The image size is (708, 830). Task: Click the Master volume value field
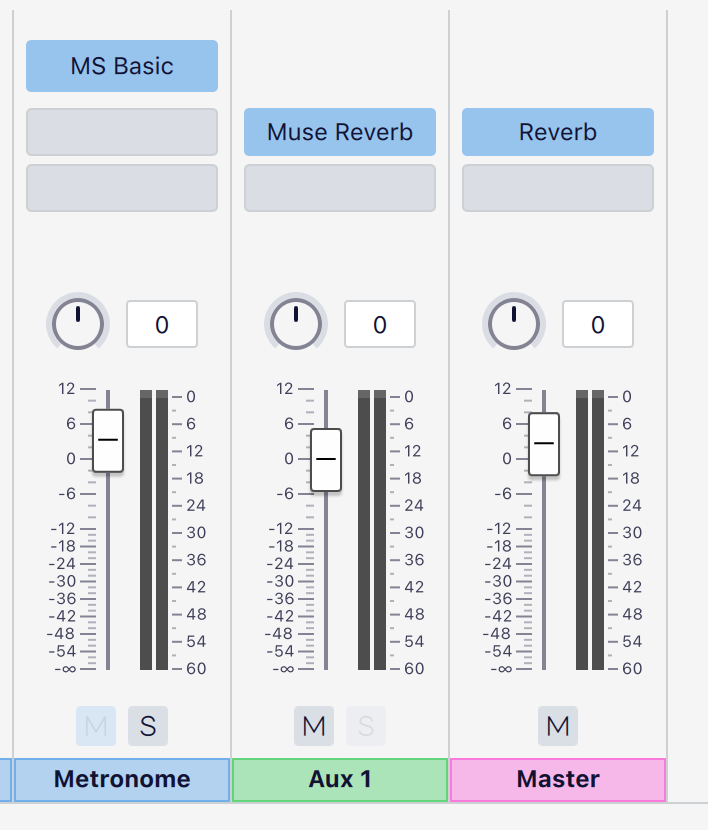coord(597,324)
